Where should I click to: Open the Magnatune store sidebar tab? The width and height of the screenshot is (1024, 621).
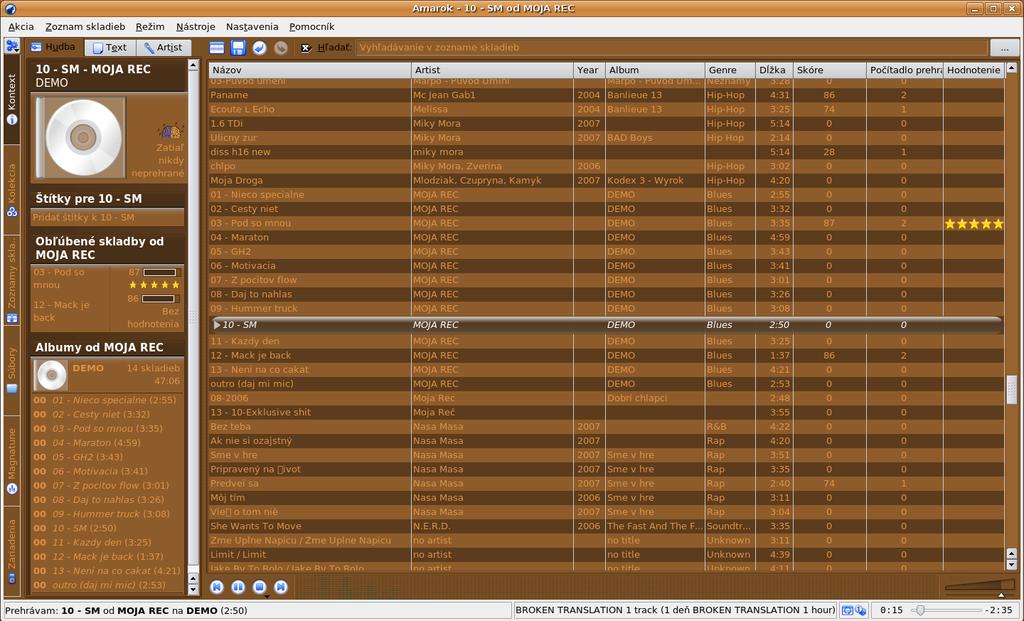12,461
